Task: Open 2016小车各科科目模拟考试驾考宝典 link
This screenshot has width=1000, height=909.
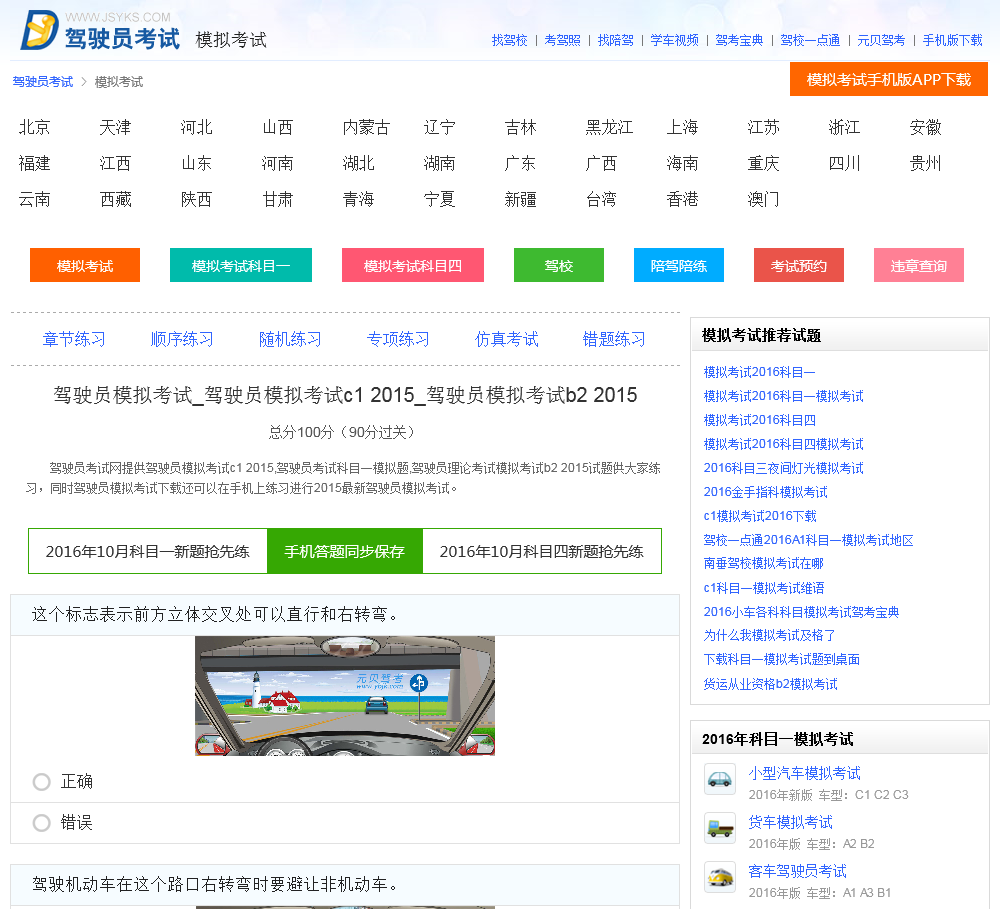Action: click(x=801, y=612)
